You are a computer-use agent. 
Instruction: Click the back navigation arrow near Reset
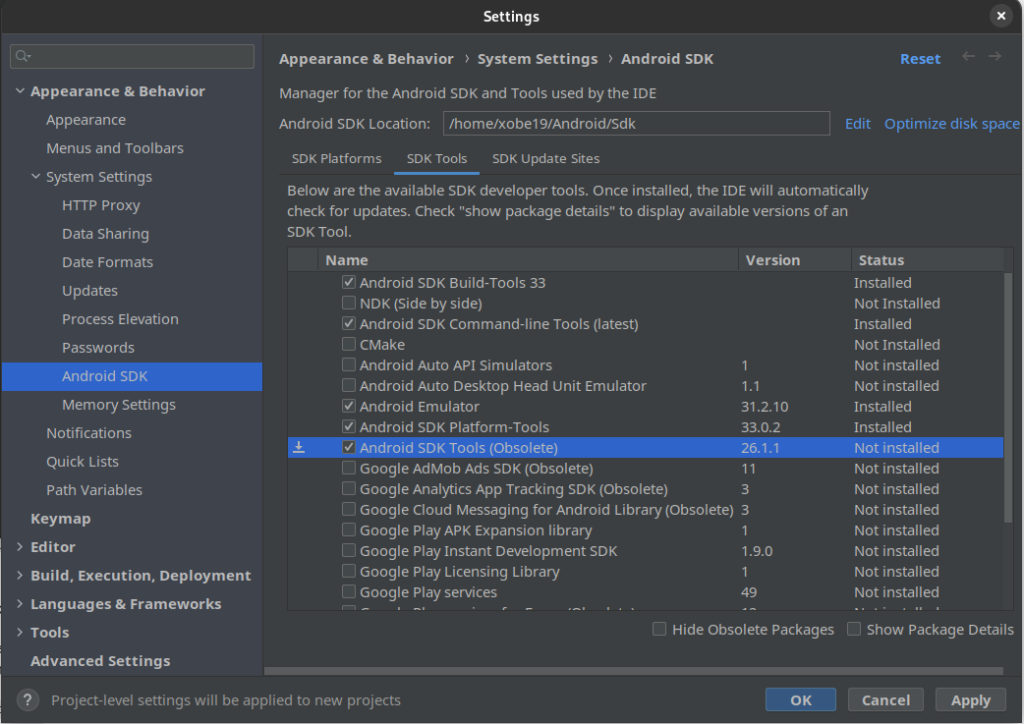[968, 58]
